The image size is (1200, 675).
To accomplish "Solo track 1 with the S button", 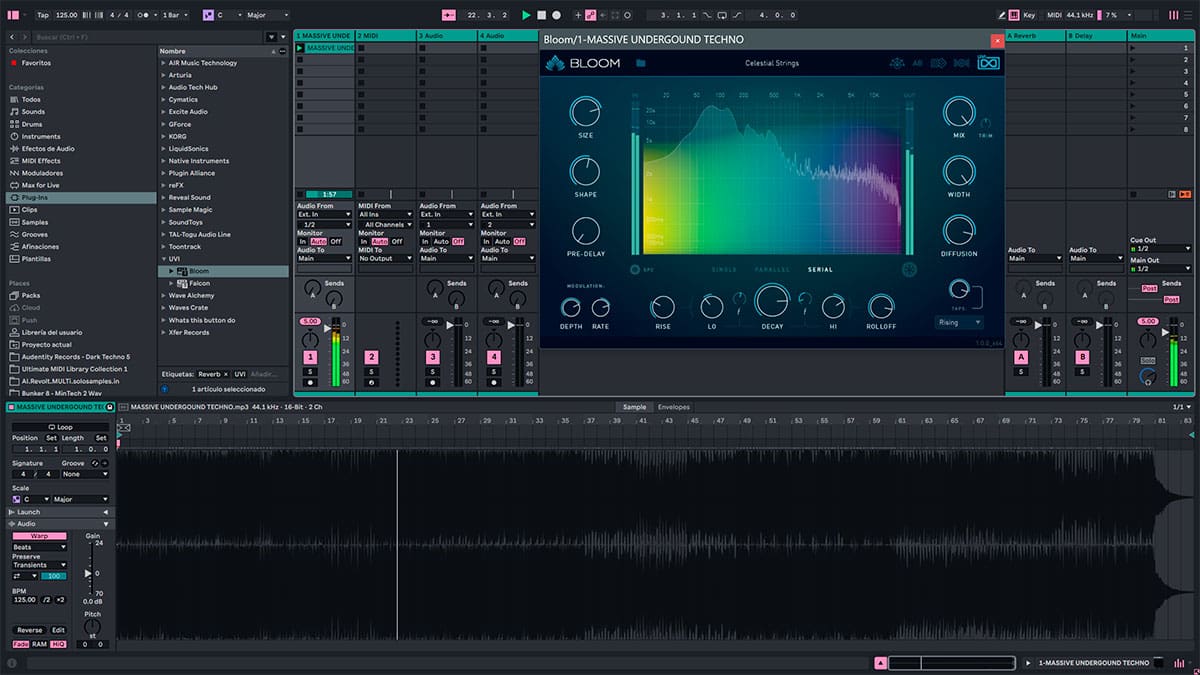I will point(310,371).
